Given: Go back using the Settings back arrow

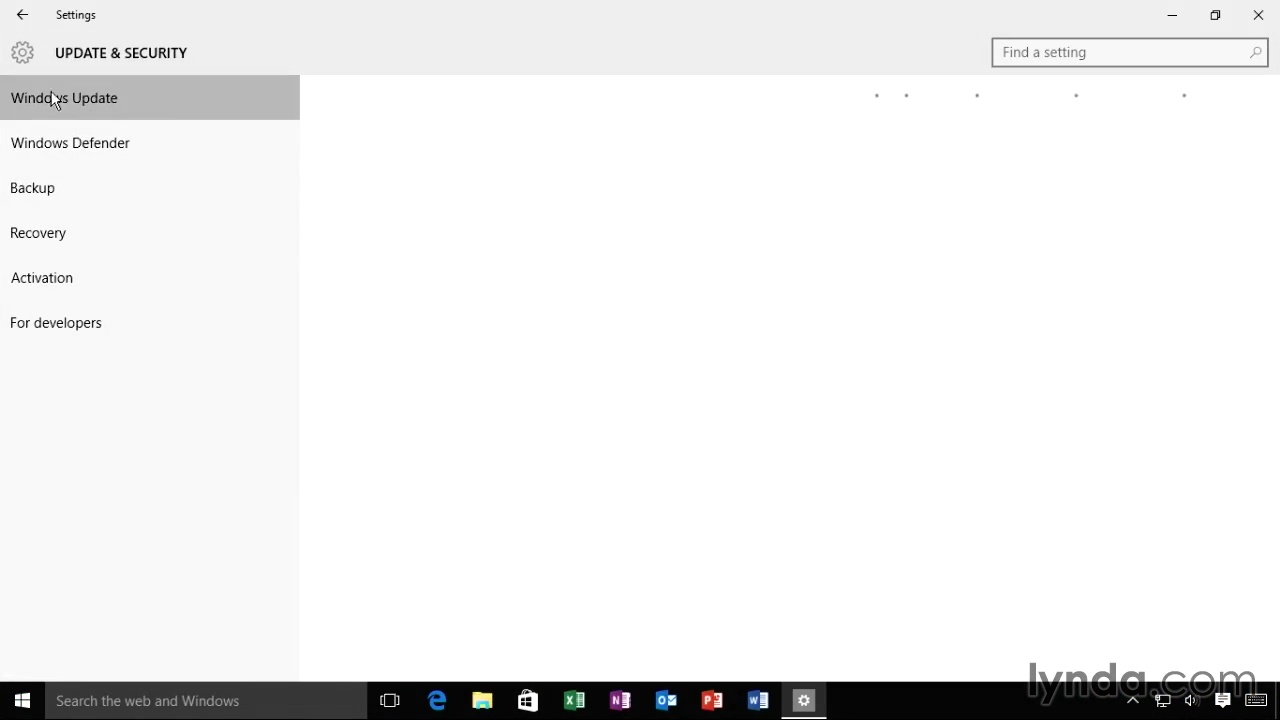Looking at the screenshot, I should click(x=22, y=15).
